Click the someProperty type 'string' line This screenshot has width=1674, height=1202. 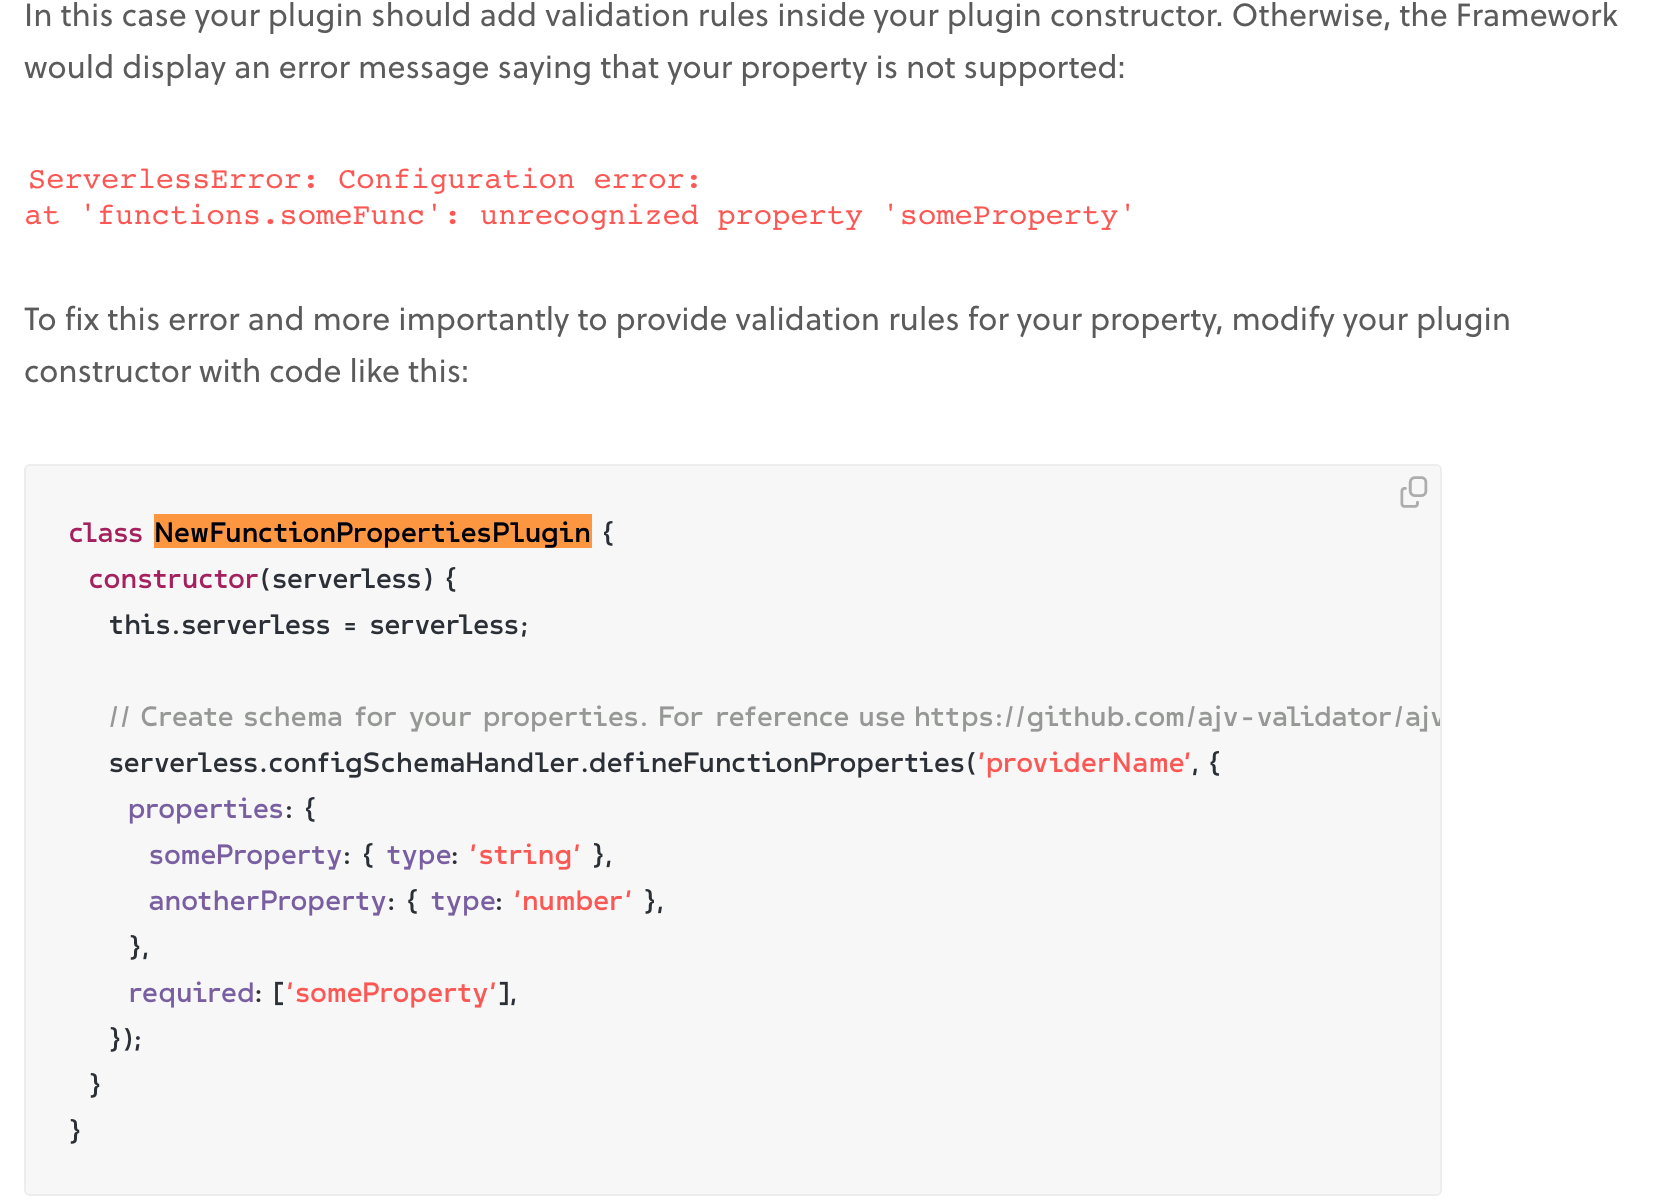click(x=380, y=855)
